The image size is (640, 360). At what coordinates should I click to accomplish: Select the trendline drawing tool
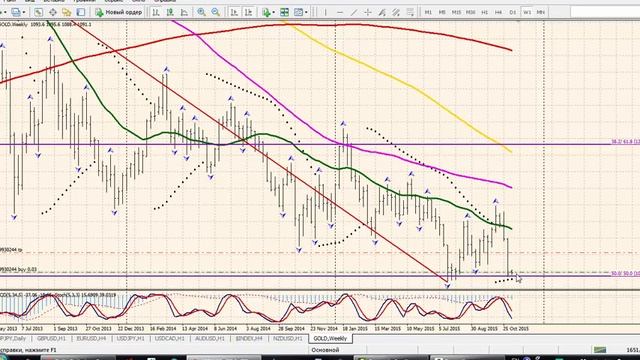(x=354, y=12)
